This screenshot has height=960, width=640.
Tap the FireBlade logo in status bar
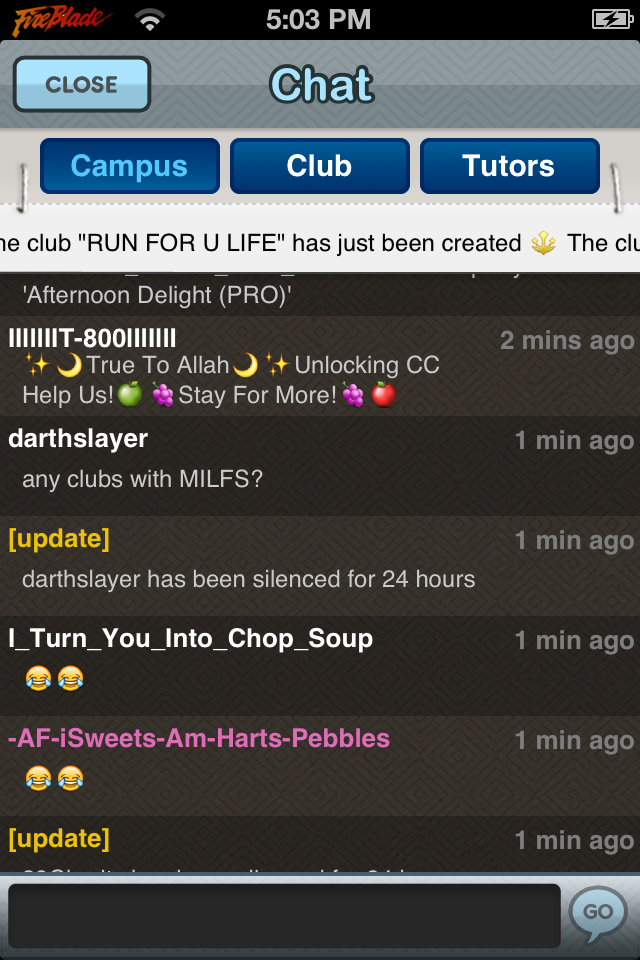(61, 20)
